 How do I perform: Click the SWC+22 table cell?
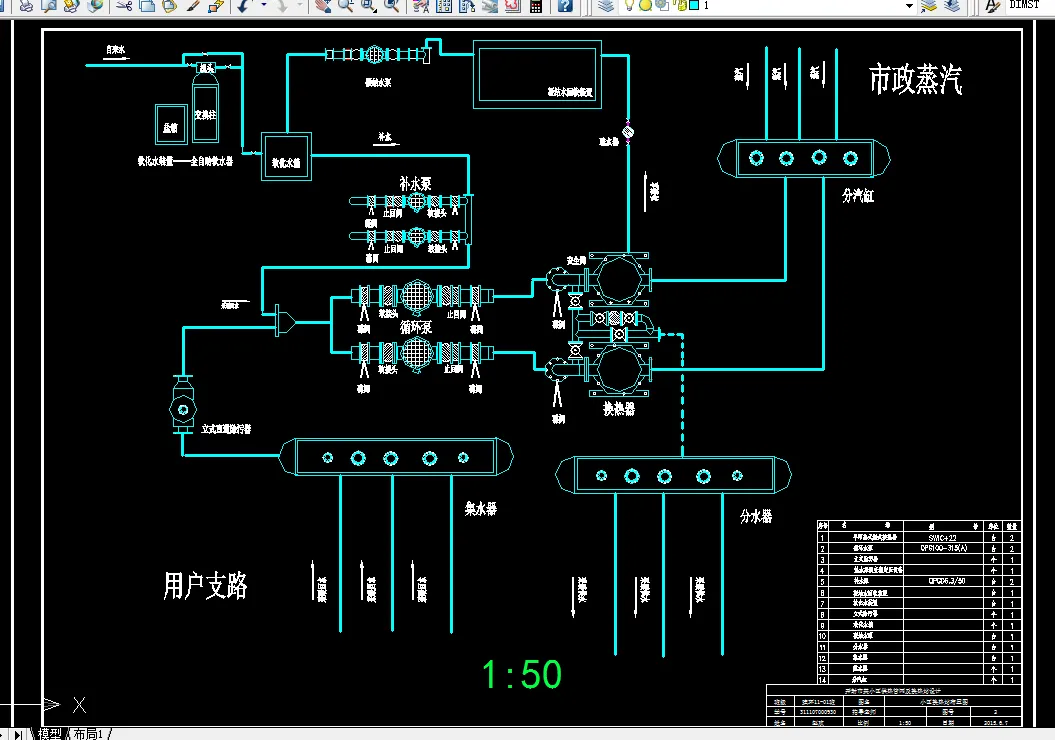pyautogui.click(x=942, y=538)
